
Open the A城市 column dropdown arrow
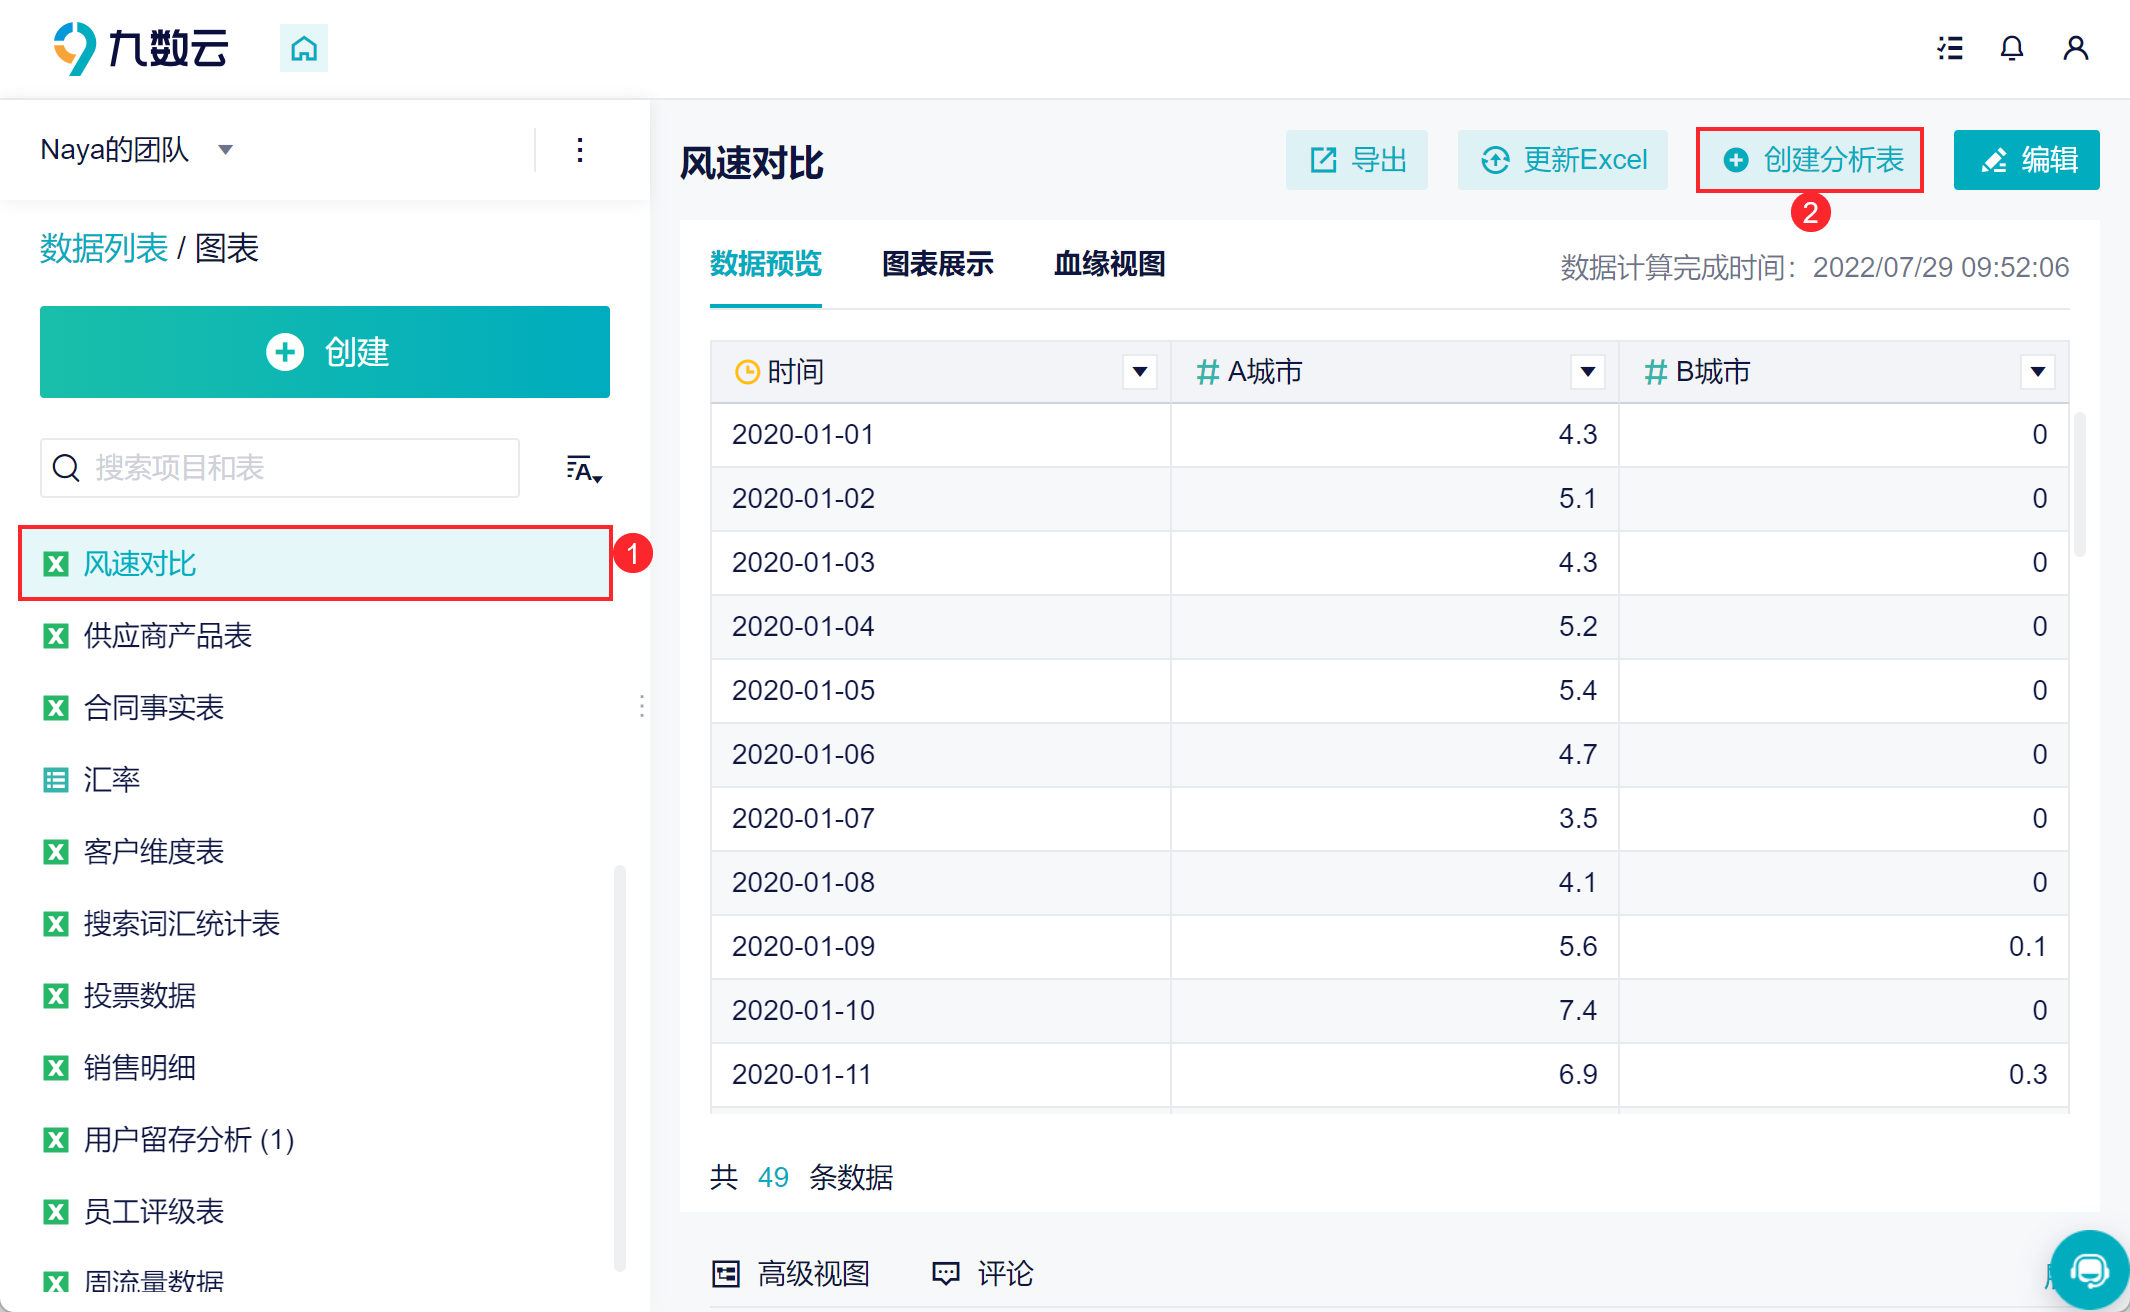[x=1587, y=372]
